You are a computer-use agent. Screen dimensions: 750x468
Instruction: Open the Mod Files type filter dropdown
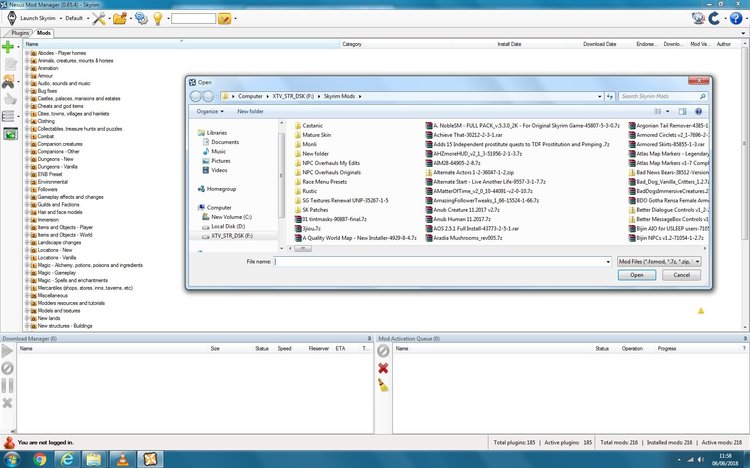coord(659,262)
